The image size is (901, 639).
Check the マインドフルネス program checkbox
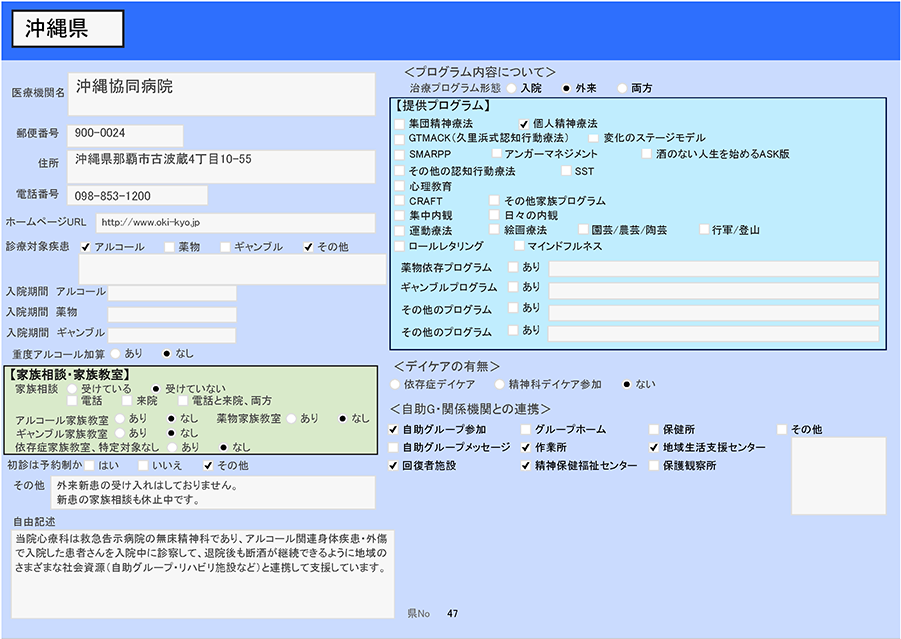[519, 246]
